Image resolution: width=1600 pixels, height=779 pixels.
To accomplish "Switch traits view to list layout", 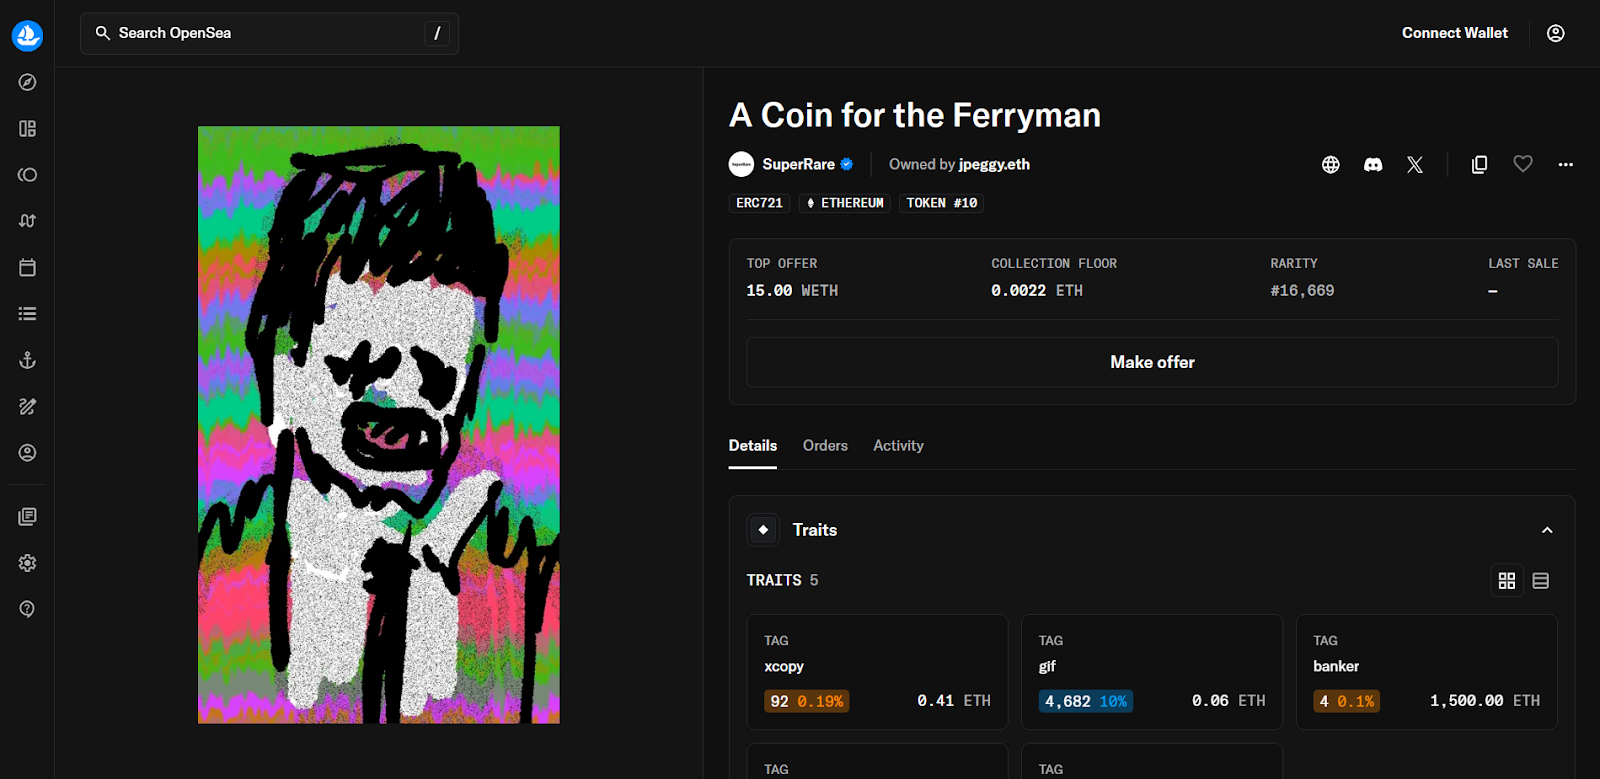I will 1540,580.
